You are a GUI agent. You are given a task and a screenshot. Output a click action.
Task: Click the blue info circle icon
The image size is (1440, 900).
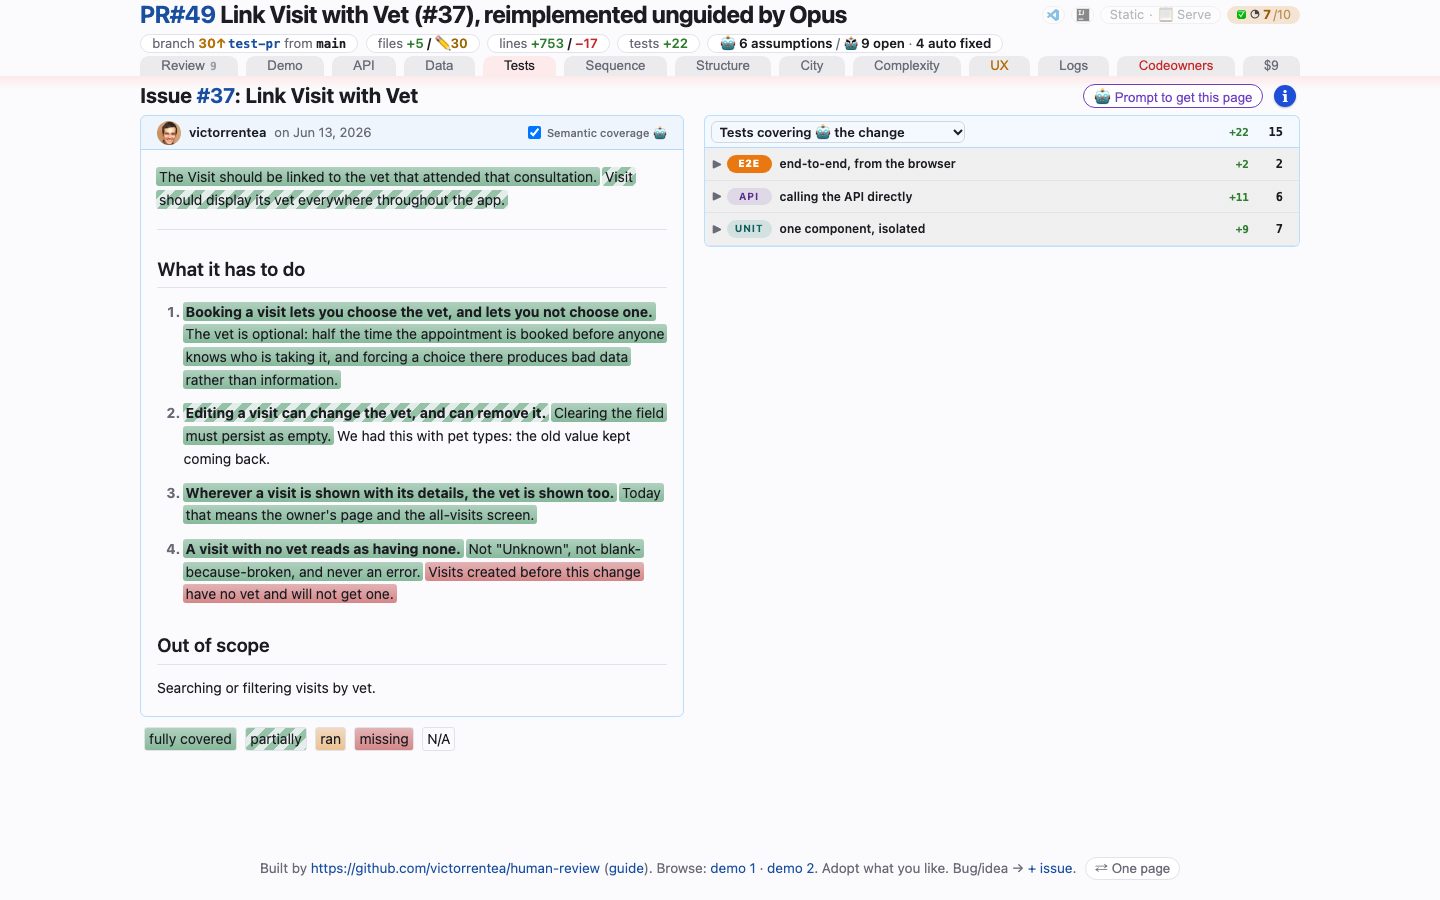pos(1285,96)
